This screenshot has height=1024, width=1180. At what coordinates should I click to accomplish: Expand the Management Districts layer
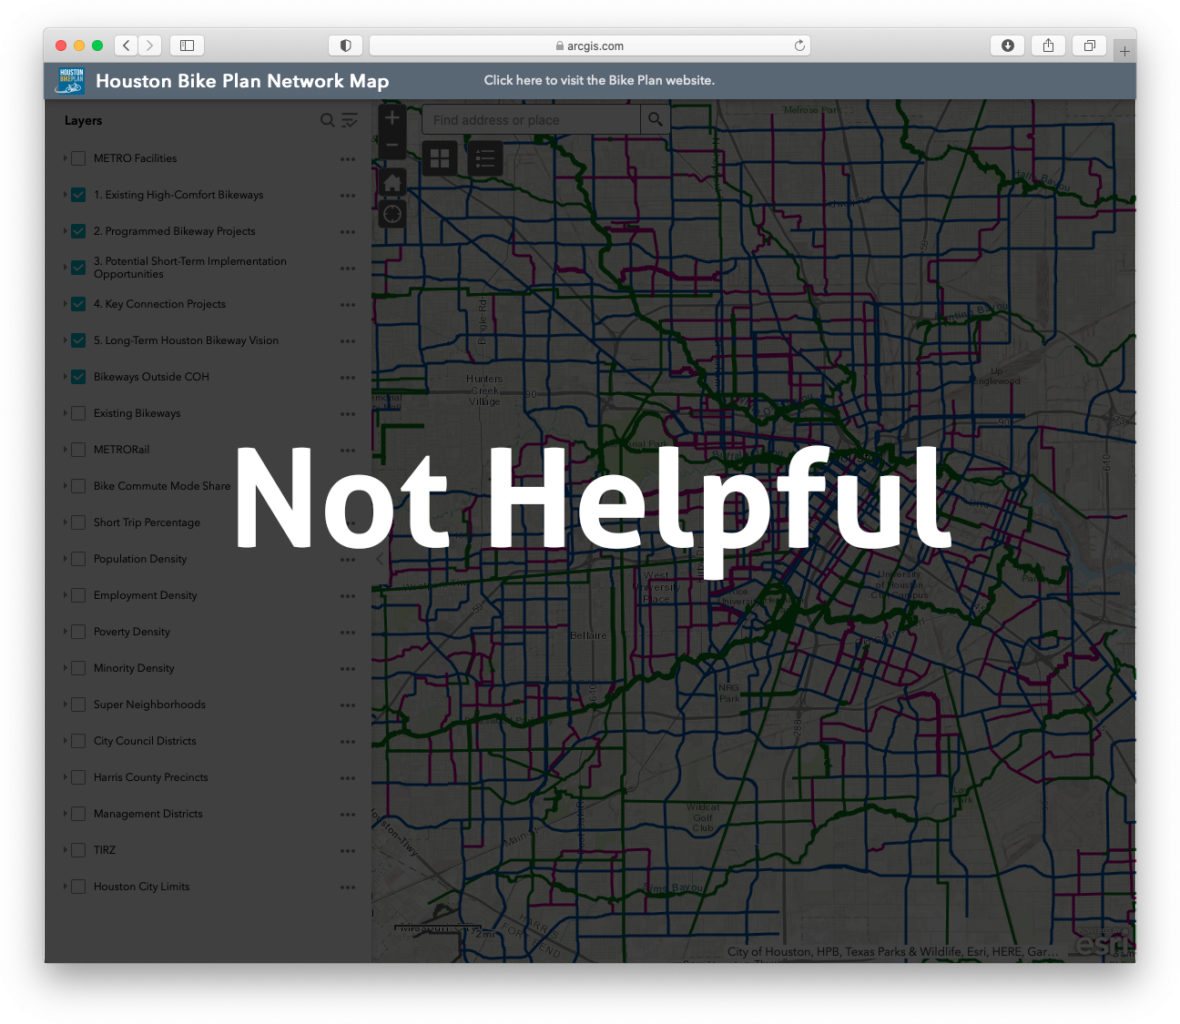click(x=65, y=813)
